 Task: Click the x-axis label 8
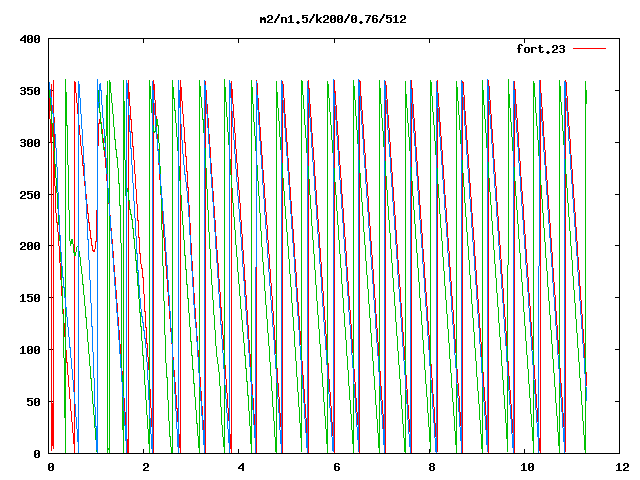(x=432, y=467)
